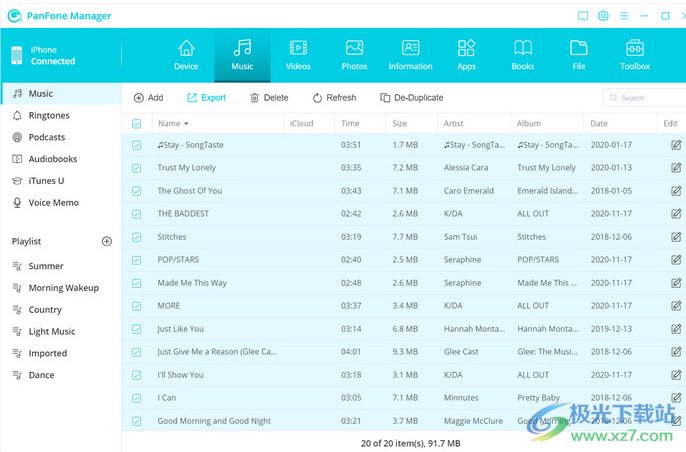Uncheck the POP/STARS row checkbox
The height and width of the screenshot is (452, 686).
coord(136,260)
